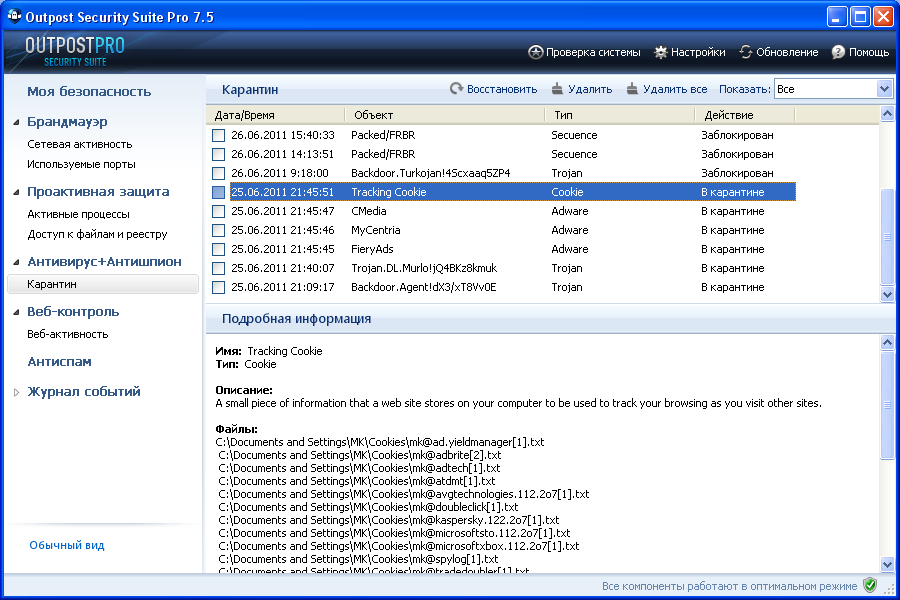Click the update arrows icon
The width and height of the screenshot is (900, 600).
[x=746, y=52]
